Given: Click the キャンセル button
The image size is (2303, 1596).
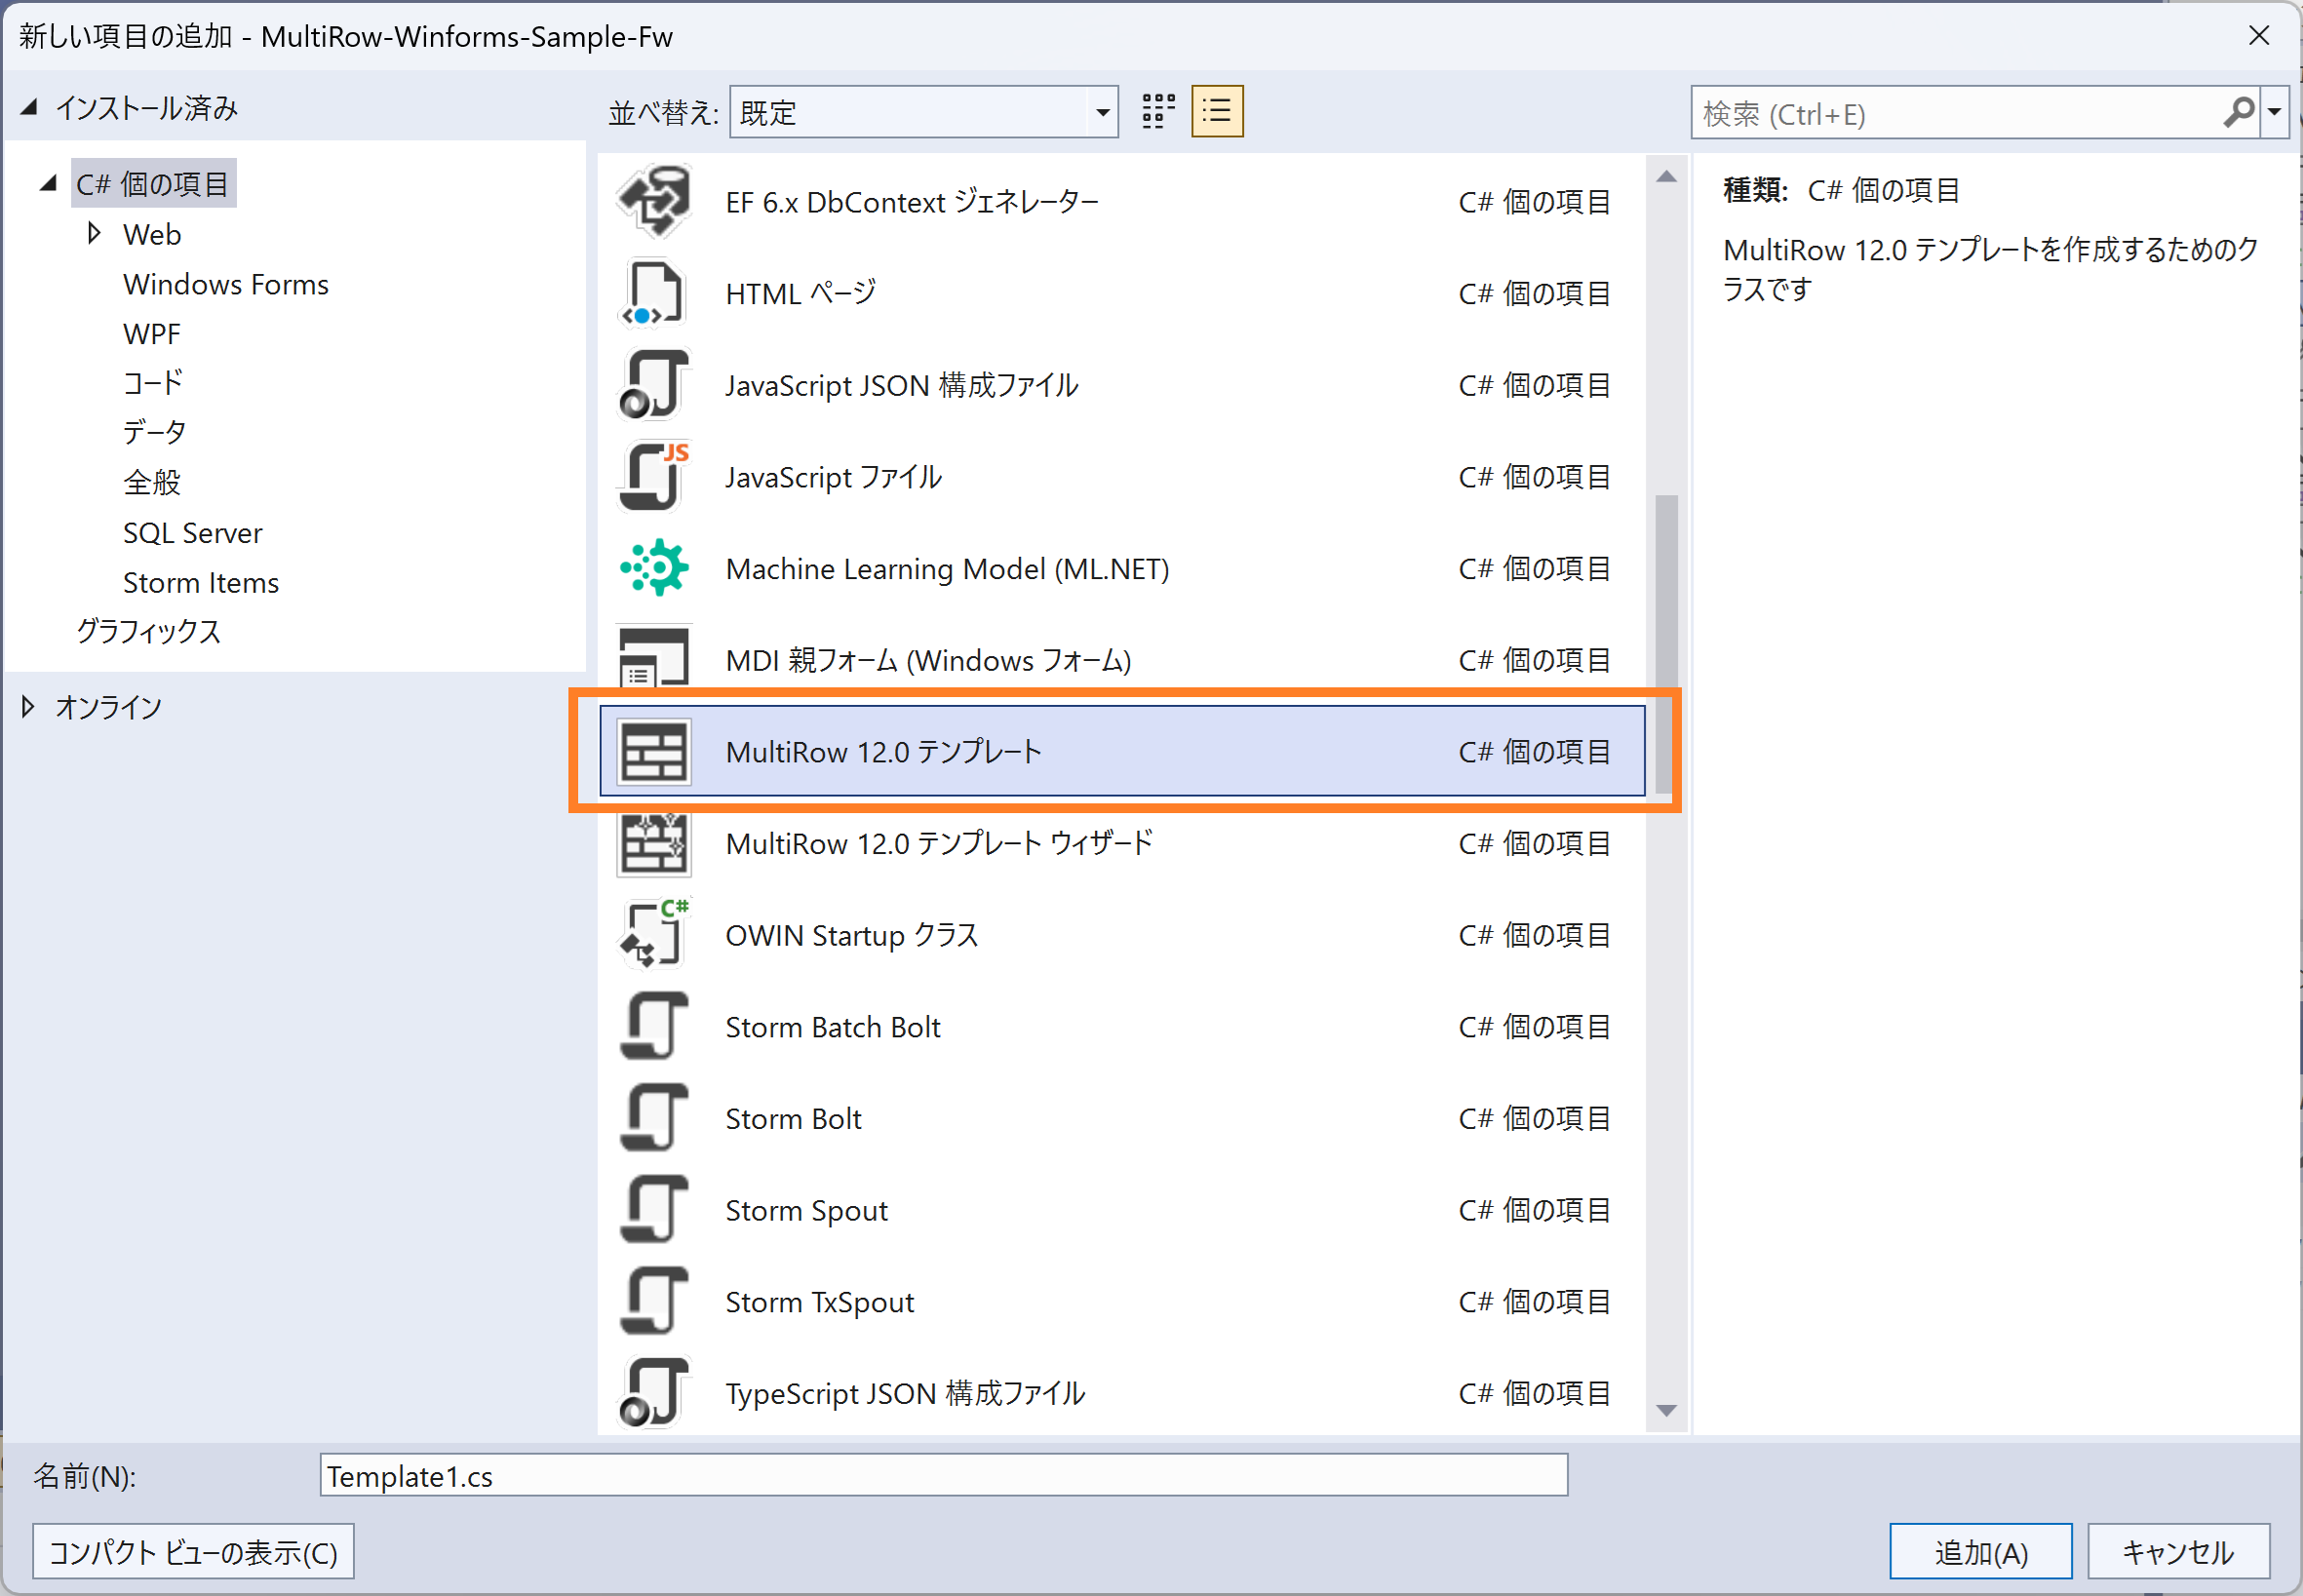Looking at the screenshot, I should coord(2178,1551).
